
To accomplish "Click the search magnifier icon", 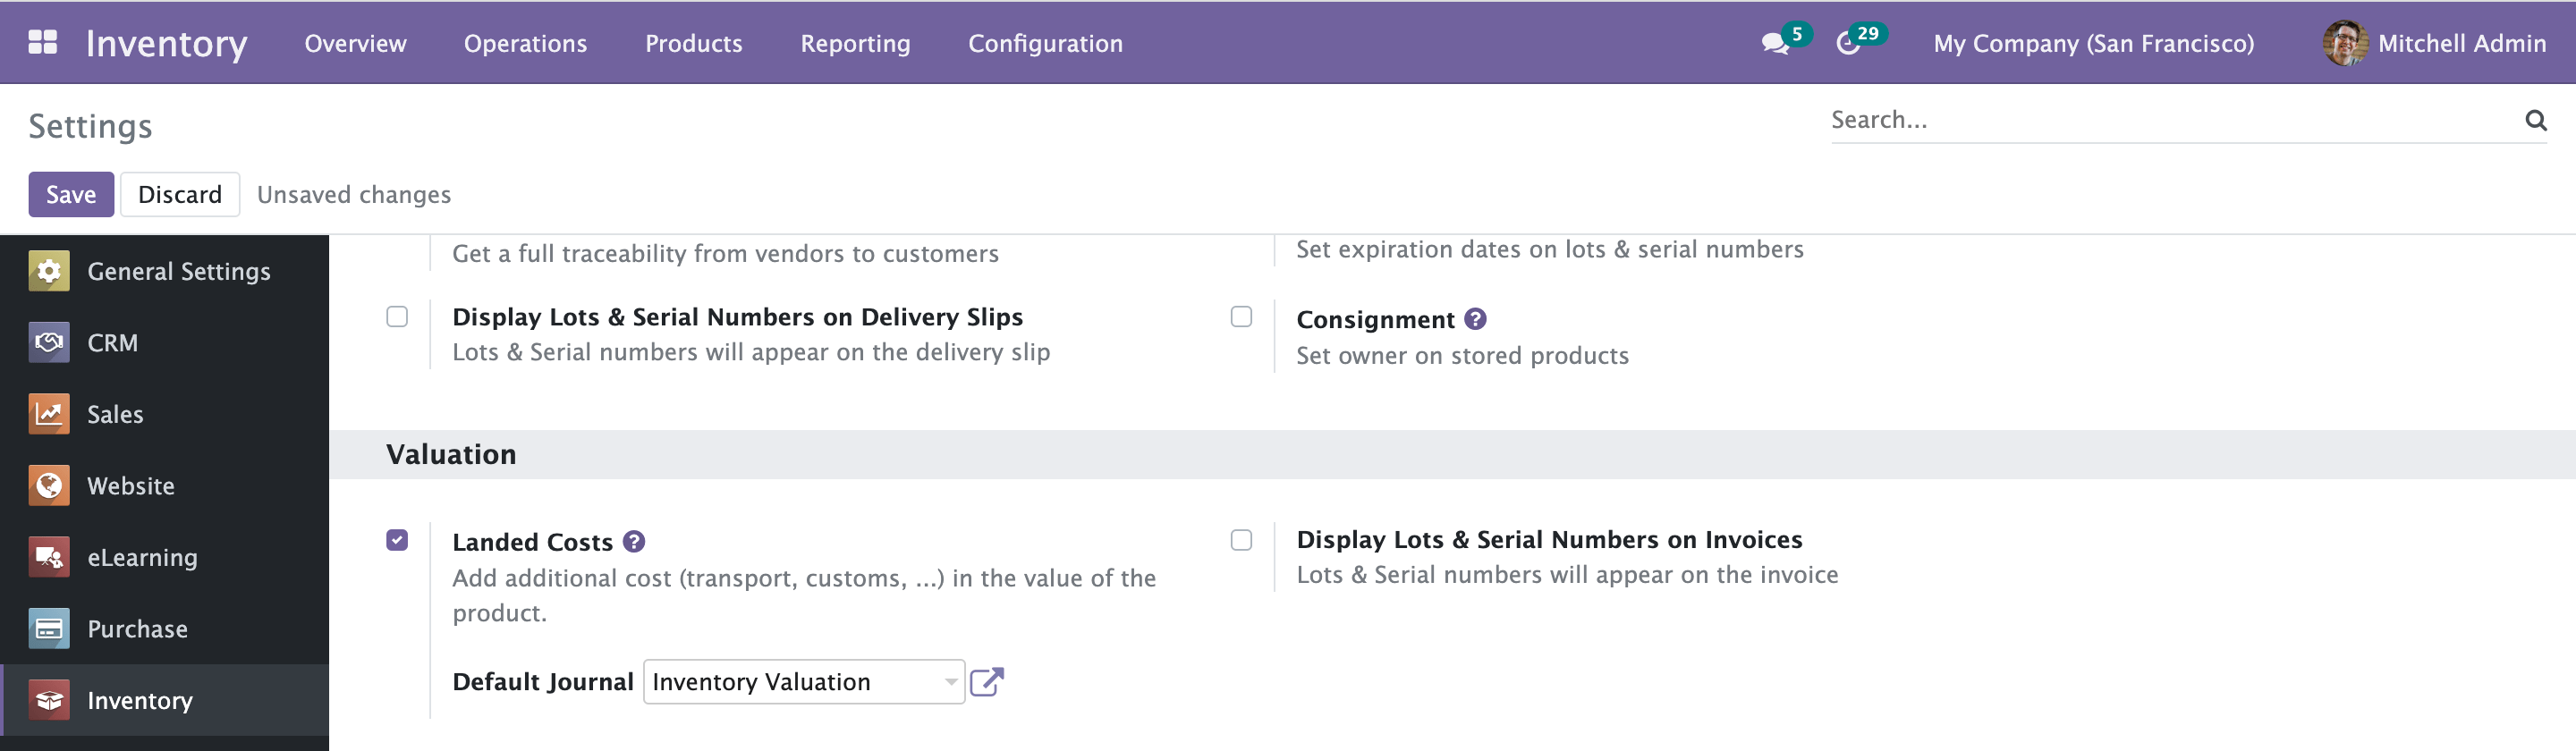I will click(x=2535, y=121).
